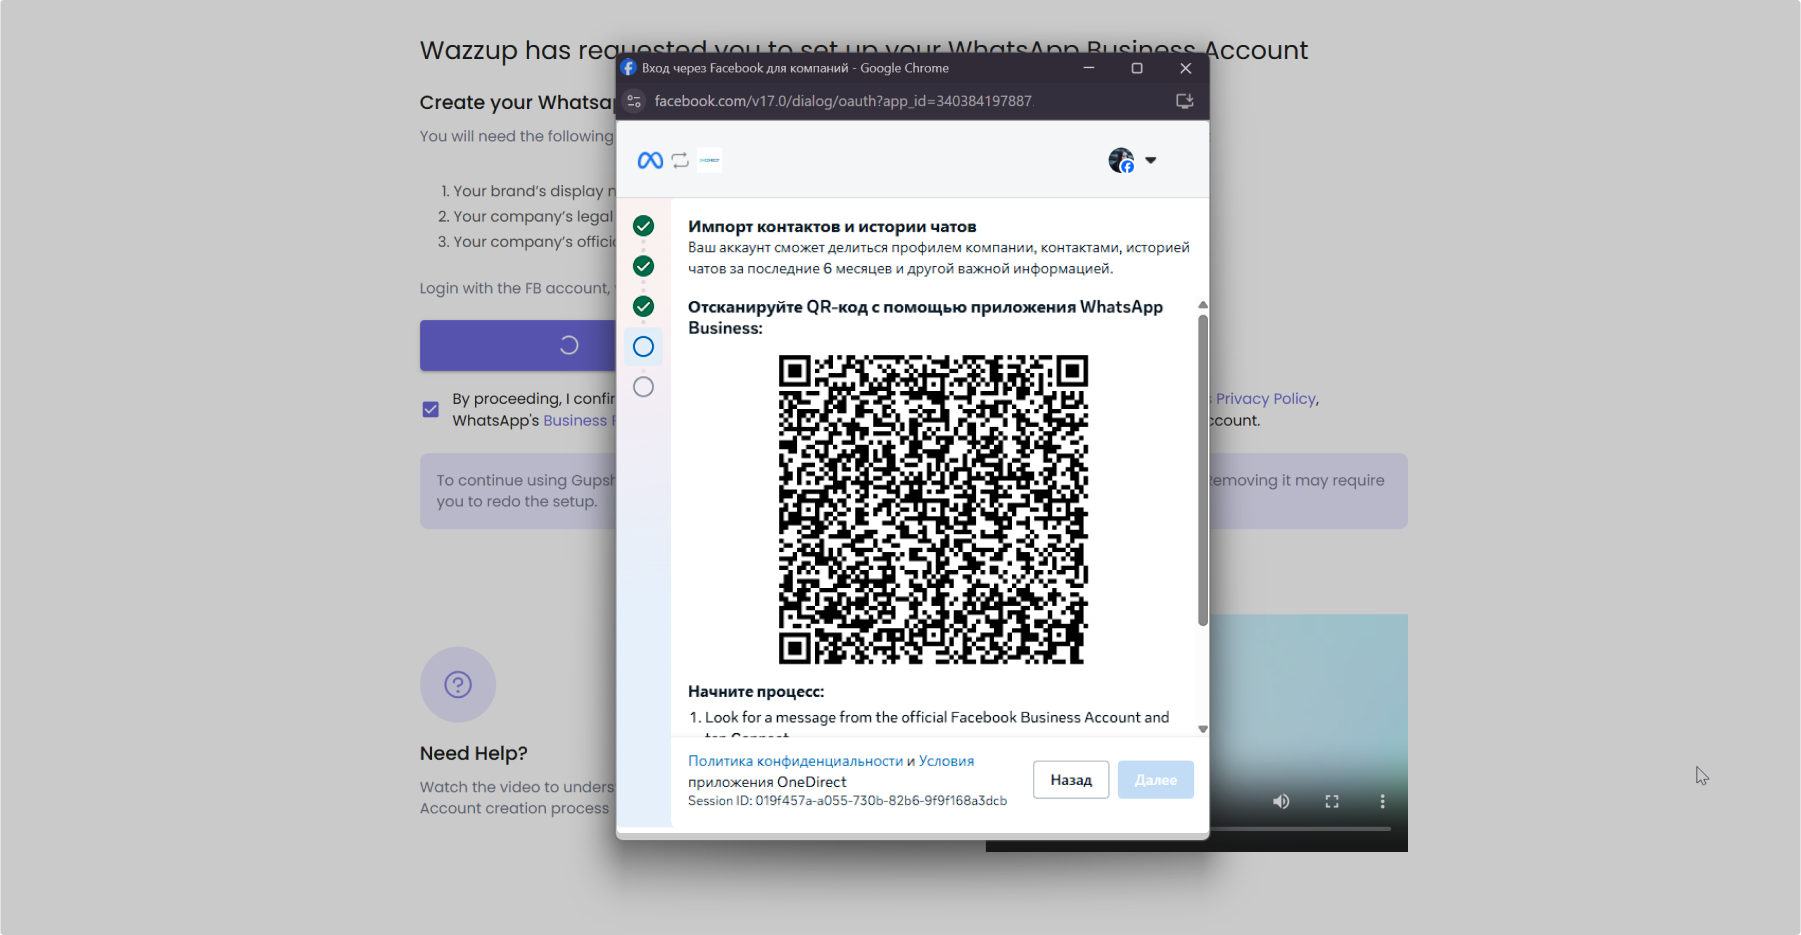Click the 'Импорт контактов и истории чатов' heading
Image resolution: width=1801 pixels, height=935 pixels.
point(832,227)
